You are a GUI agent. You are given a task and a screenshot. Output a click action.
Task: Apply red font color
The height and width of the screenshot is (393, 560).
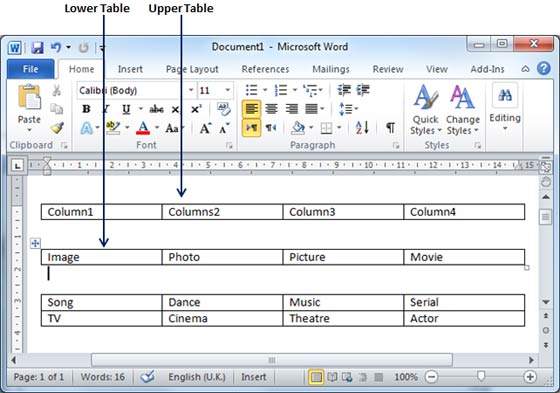coord(143,128)
